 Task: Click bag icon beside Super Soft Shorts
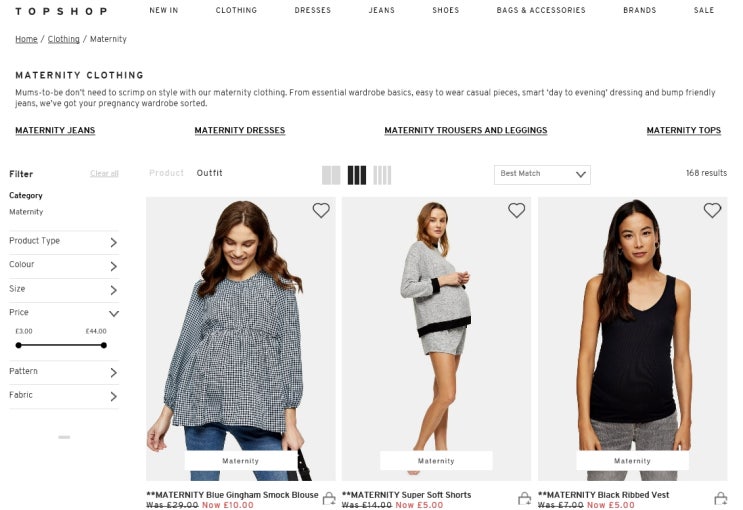(x=525, y=499)
